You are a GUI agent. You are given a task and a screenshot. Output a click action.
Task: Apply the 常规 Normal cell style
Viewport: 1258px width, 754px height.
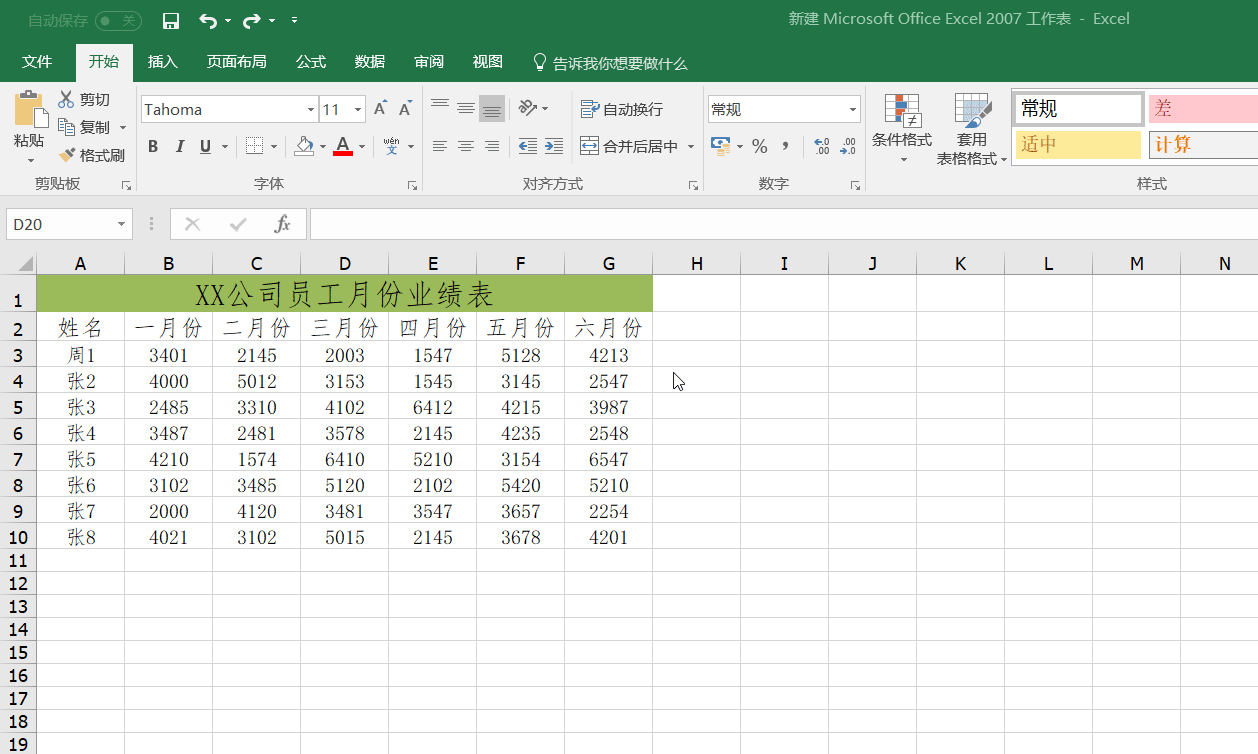1078,108
